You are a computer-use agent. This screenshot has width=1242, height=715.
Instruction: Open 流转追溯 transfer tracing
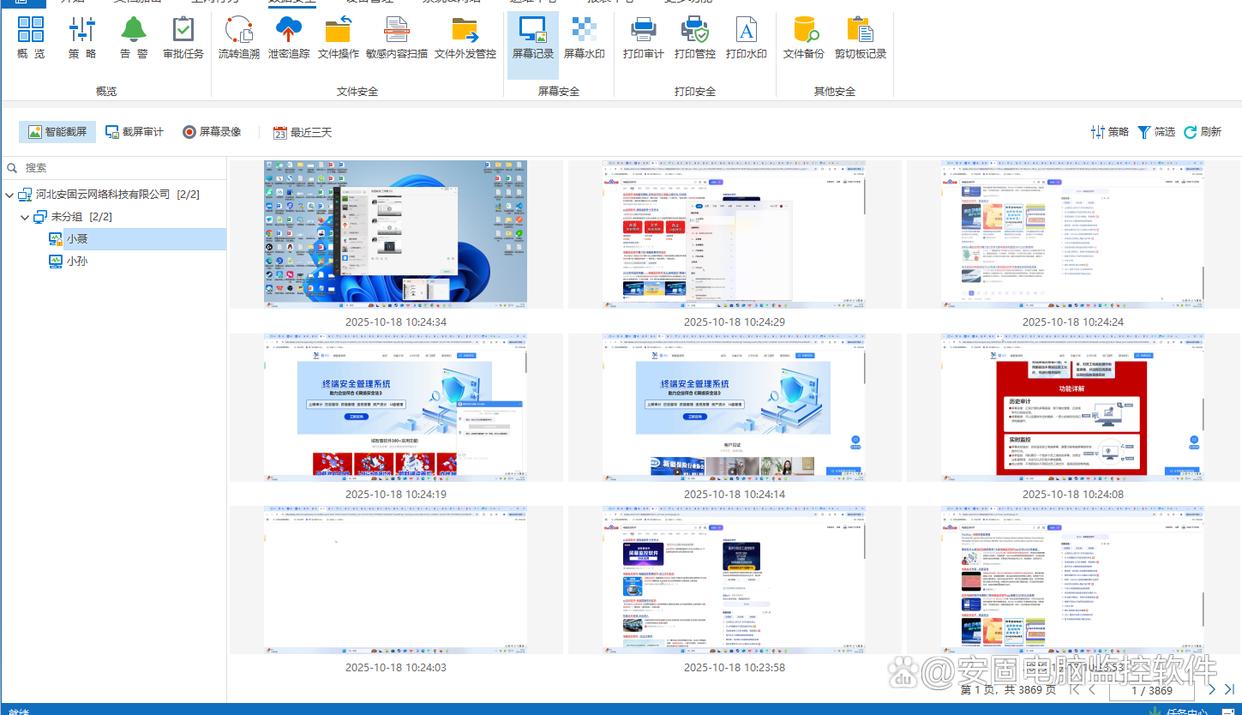pos(239,38)
